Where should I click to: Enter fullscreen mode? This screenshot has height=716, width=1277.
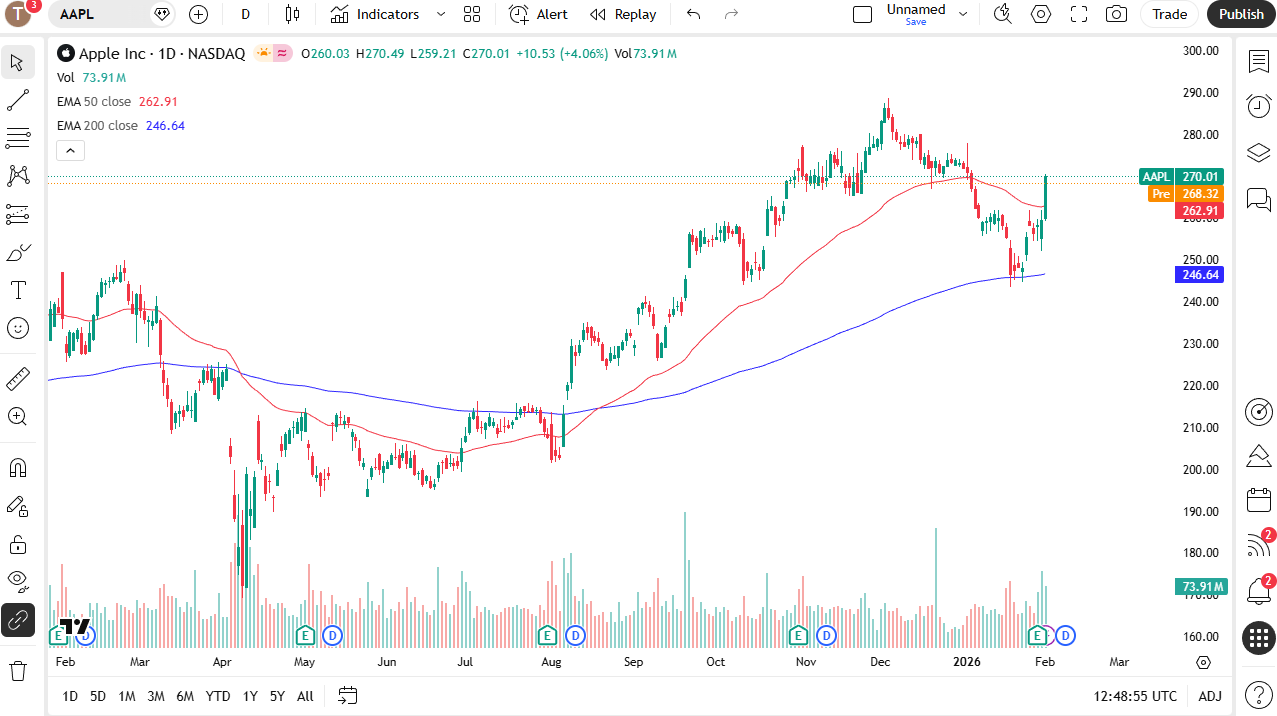[1079, 14]
